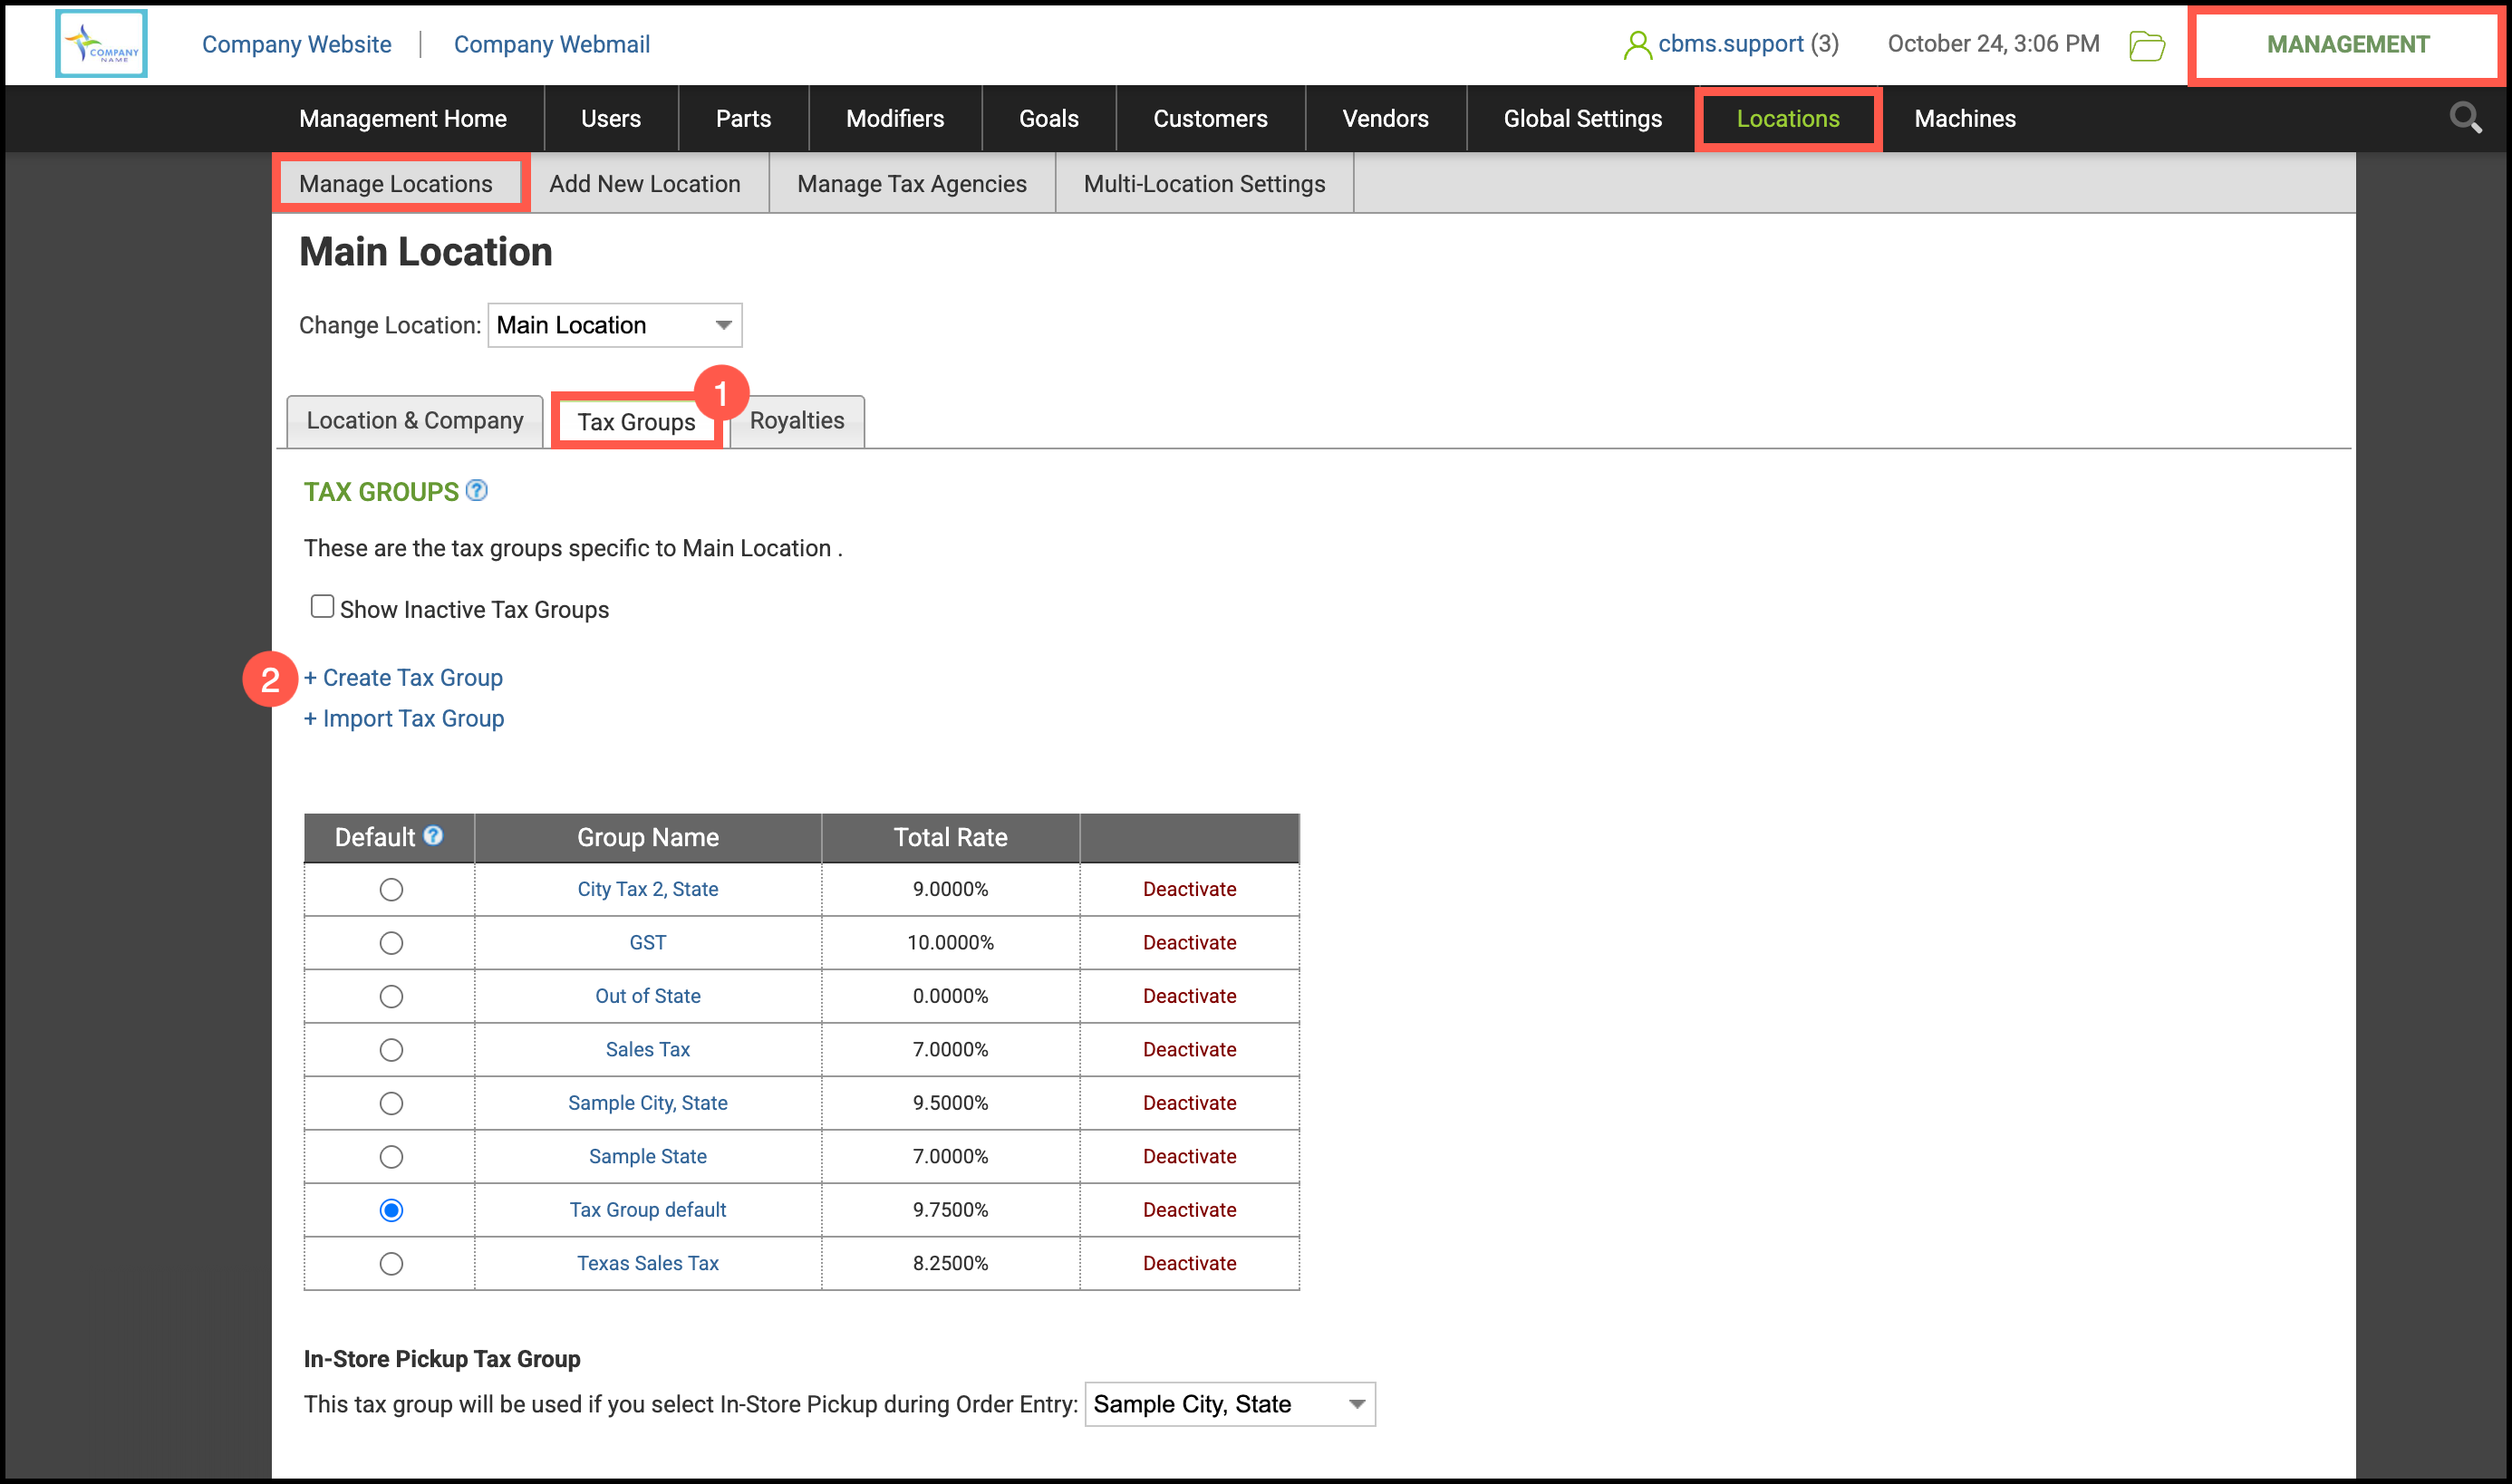Image resolution: width=2512 pixels, height=1484 pixels.
Task: Enable Show Inactive Tax Groups checkbox
Action: (322, 607)
